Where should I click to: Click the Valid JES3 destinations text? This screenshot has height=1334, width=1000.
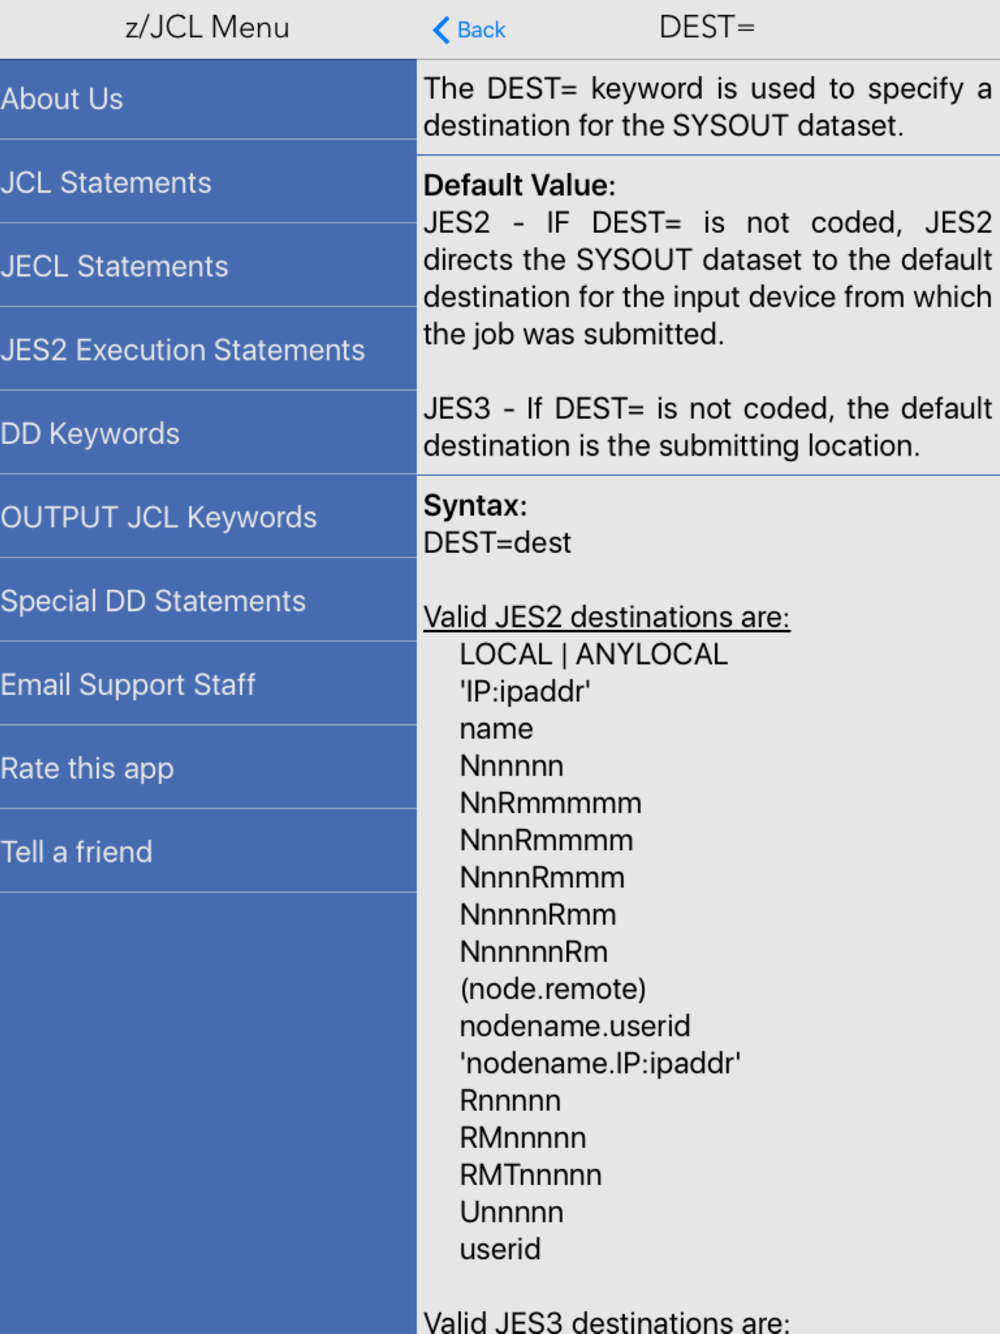click(x=606, y=1321)
